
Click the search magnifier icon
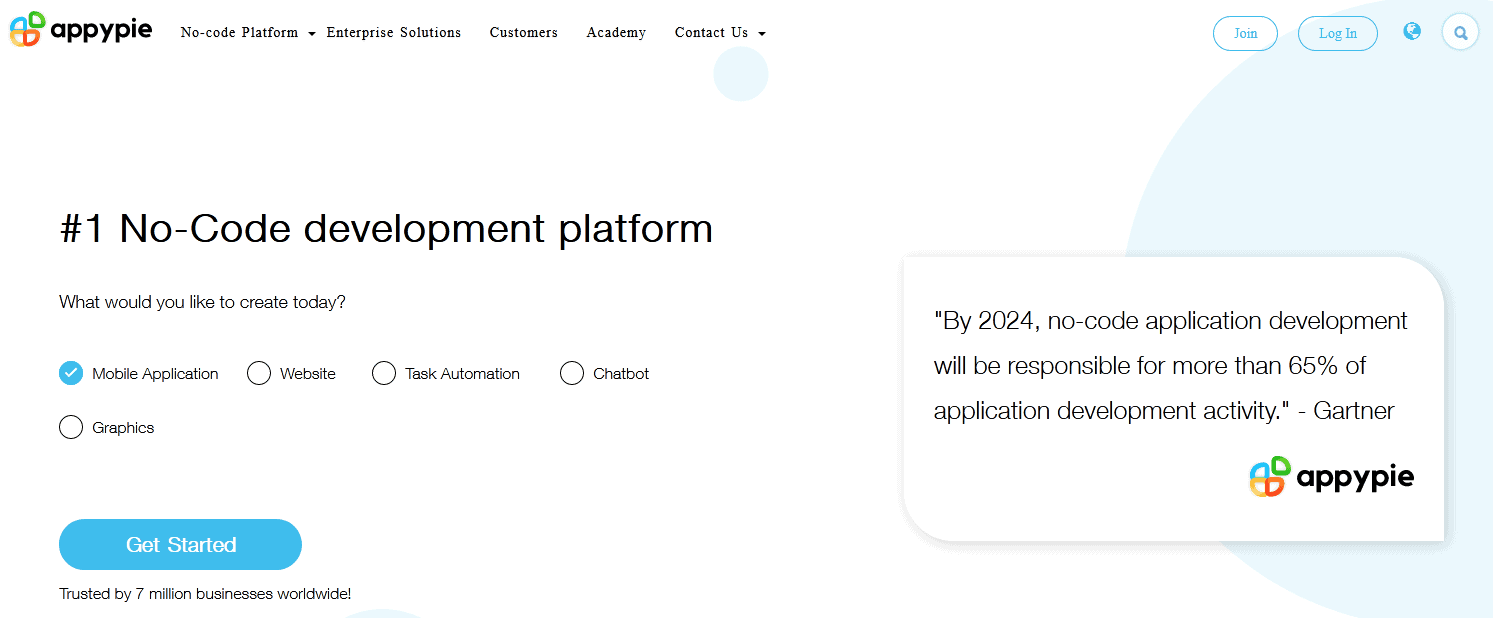tap(1460, 33)
